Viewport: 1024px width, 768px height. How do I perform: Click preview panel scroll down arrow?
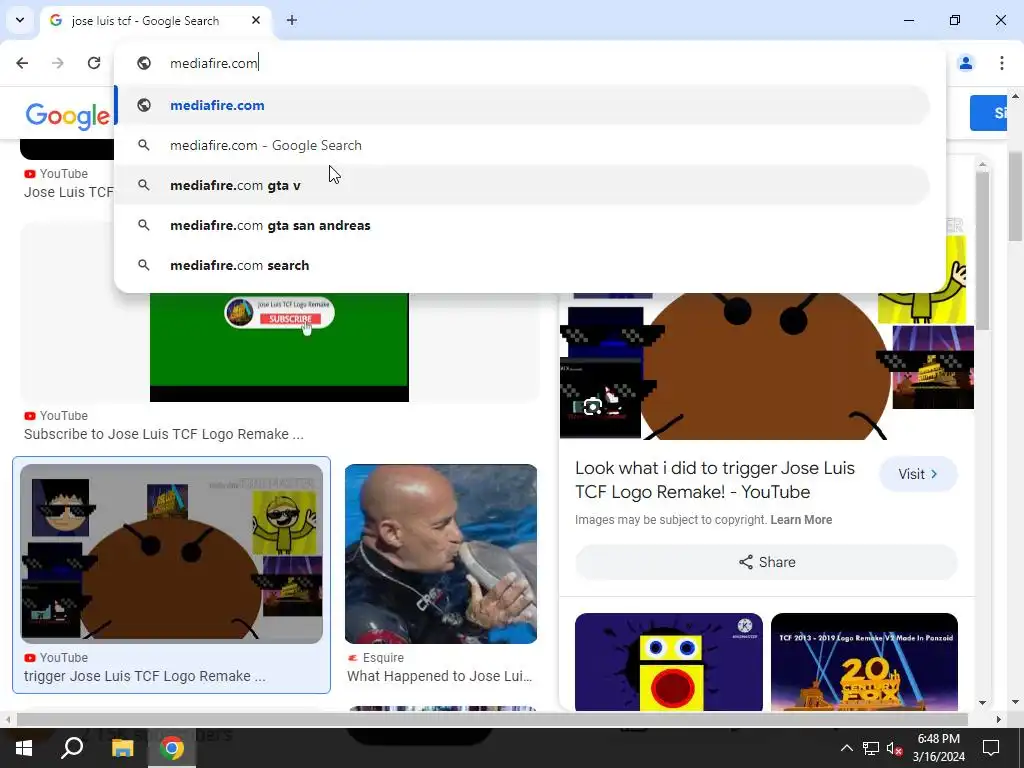coord(983,703)
